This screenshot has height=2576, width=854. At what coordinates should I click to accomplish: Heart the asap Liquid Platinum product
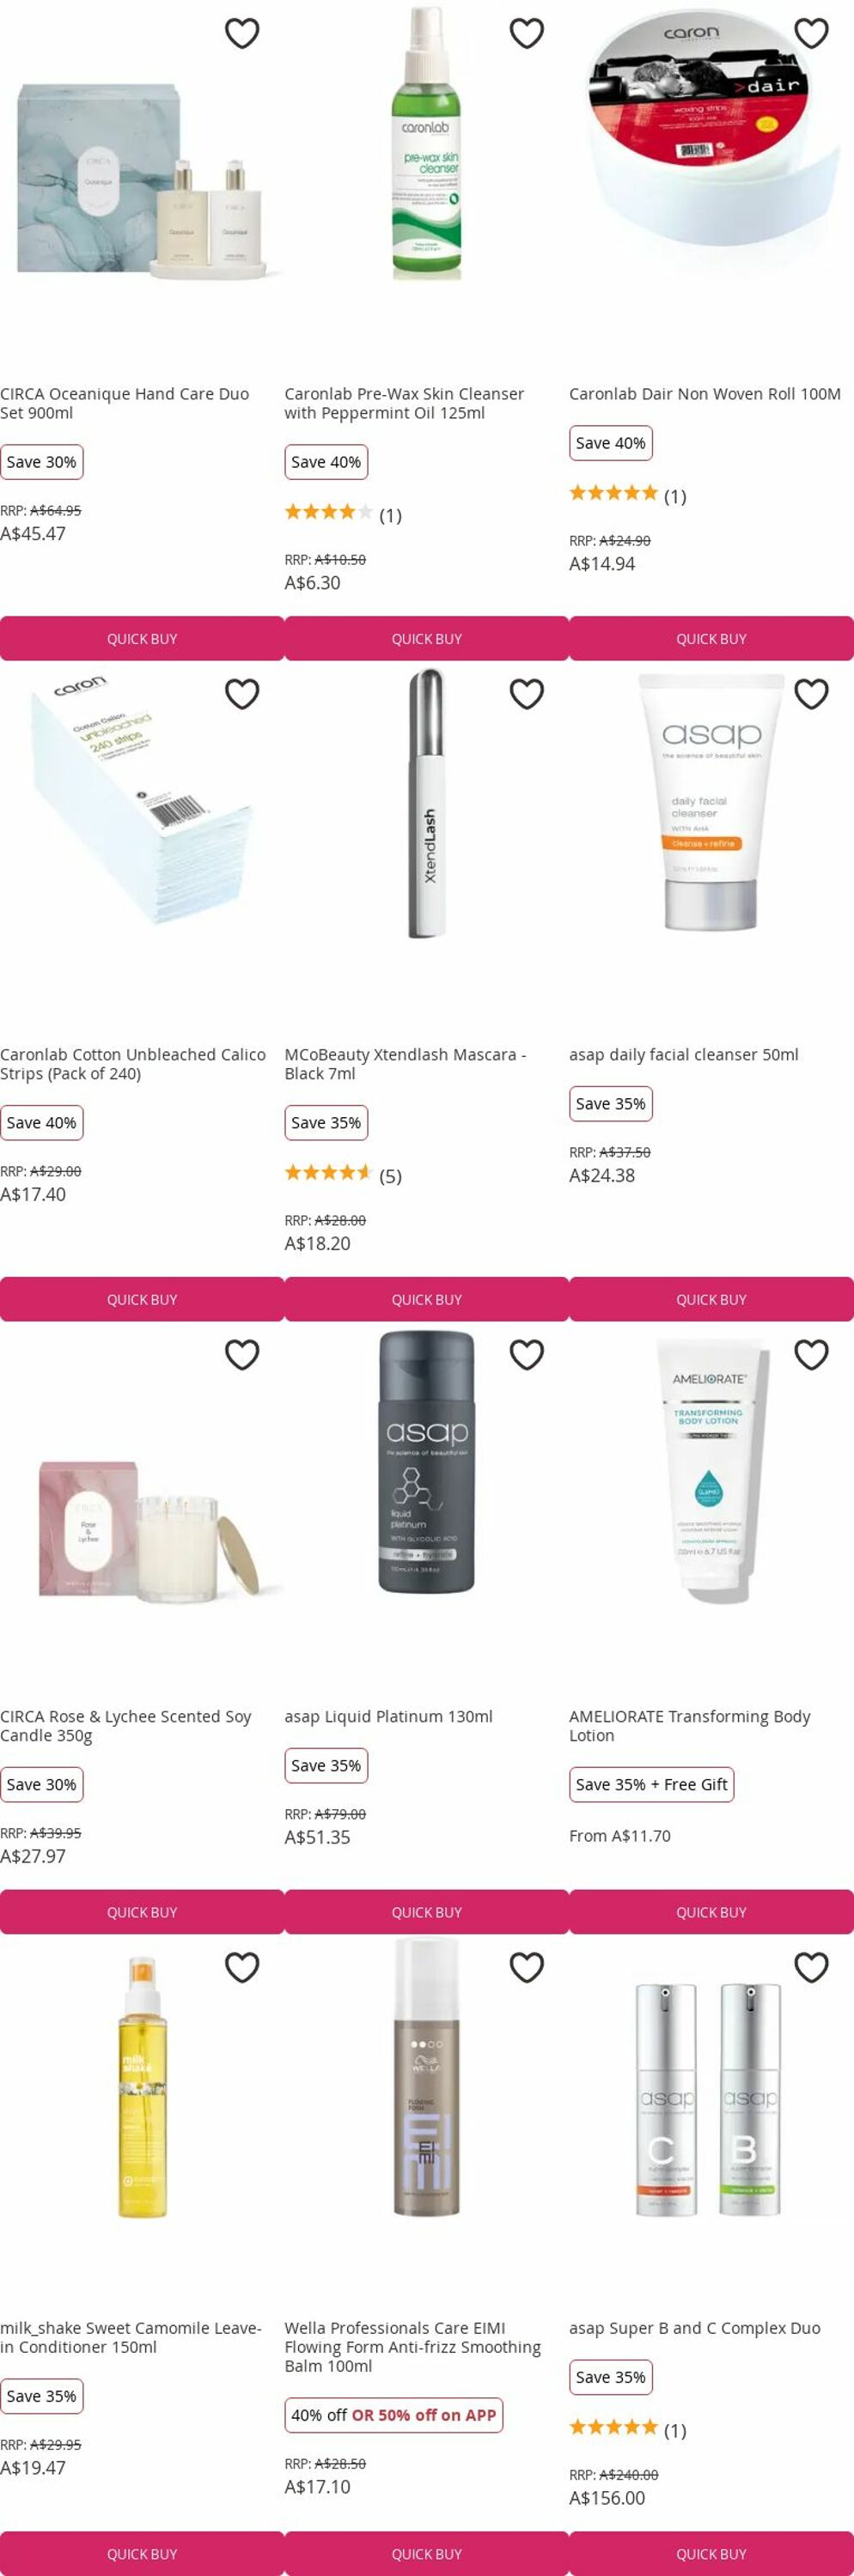click(527, 1354)
